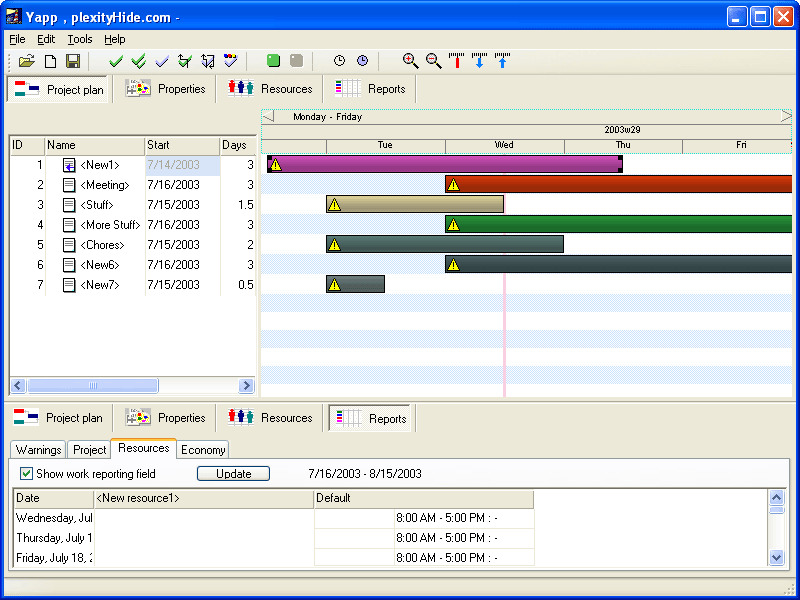The image size is (800, 600).
Task: Move the timeline right with the arrow
Action: [786, 116]
